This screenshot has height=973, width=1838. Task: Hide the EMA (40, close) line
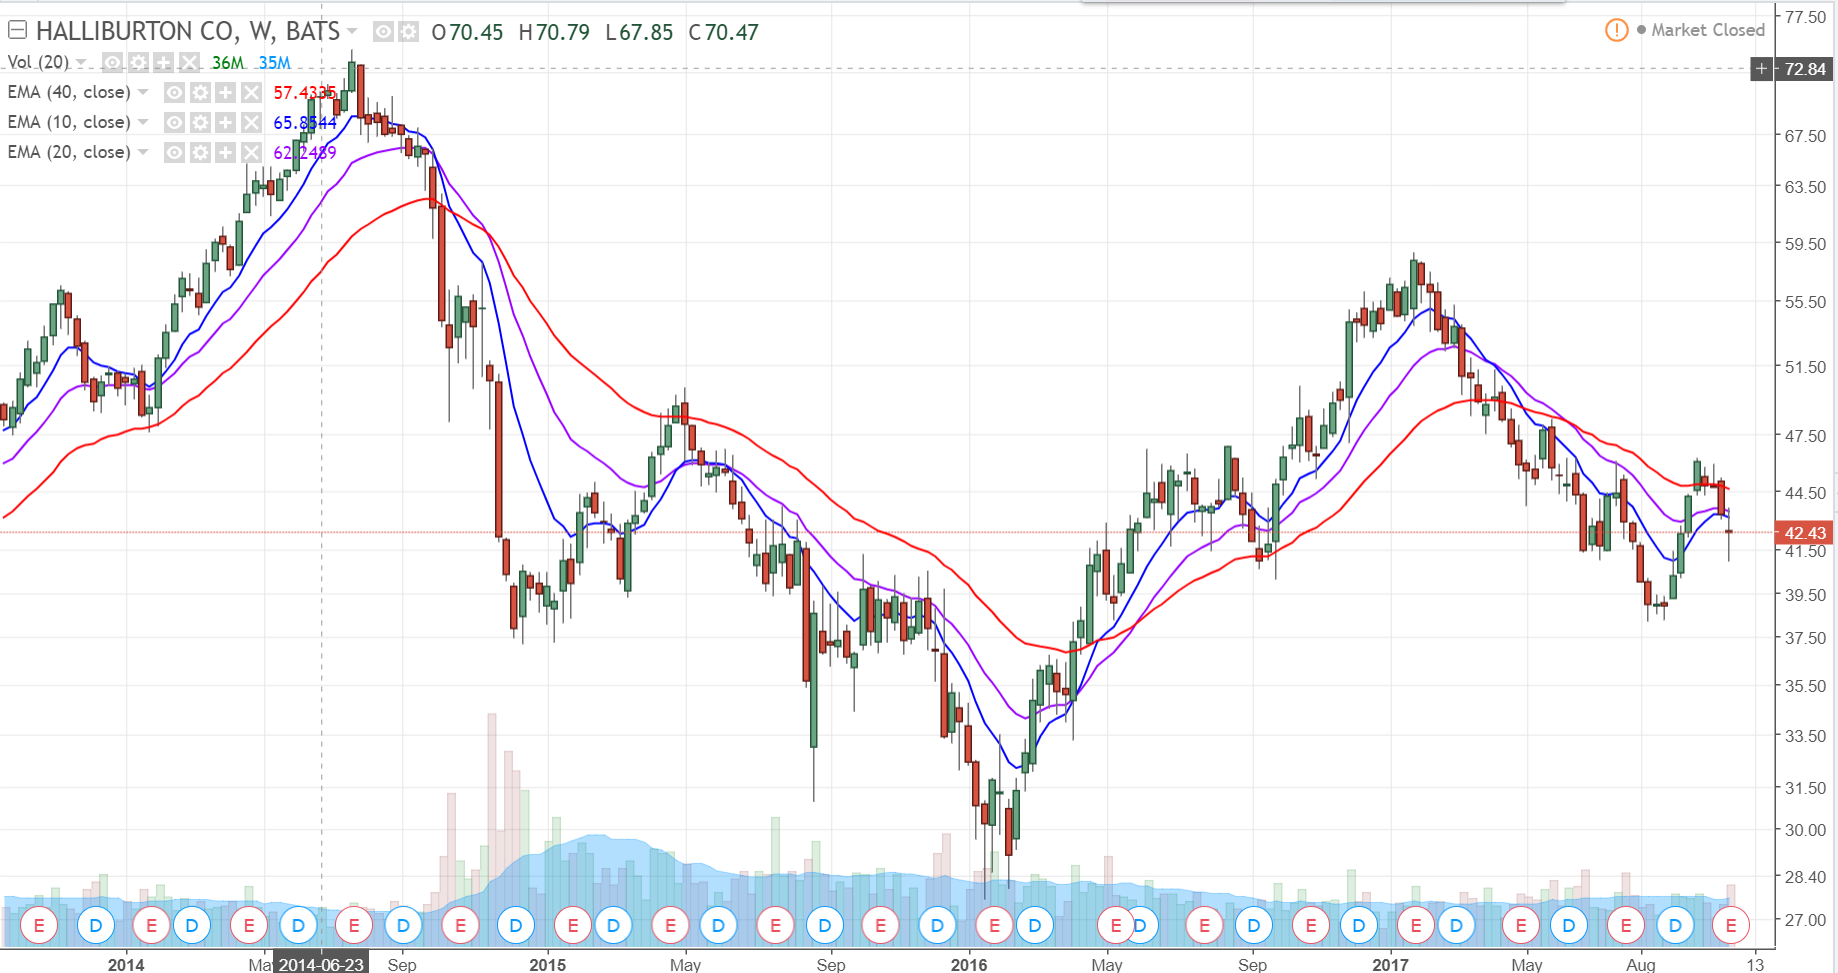tap(174, 93)
